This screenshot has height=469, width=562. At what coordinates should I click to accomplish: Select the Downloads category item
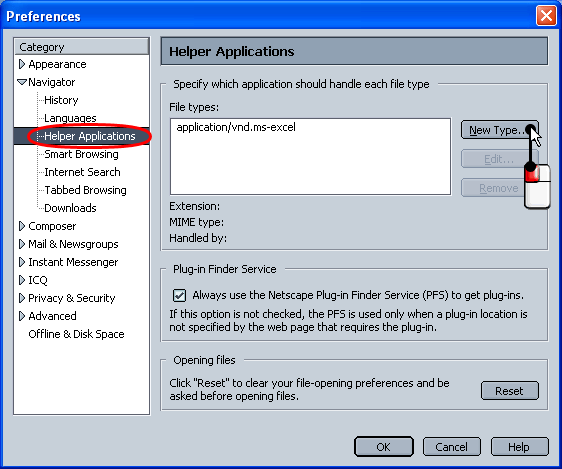coord(70,208)
